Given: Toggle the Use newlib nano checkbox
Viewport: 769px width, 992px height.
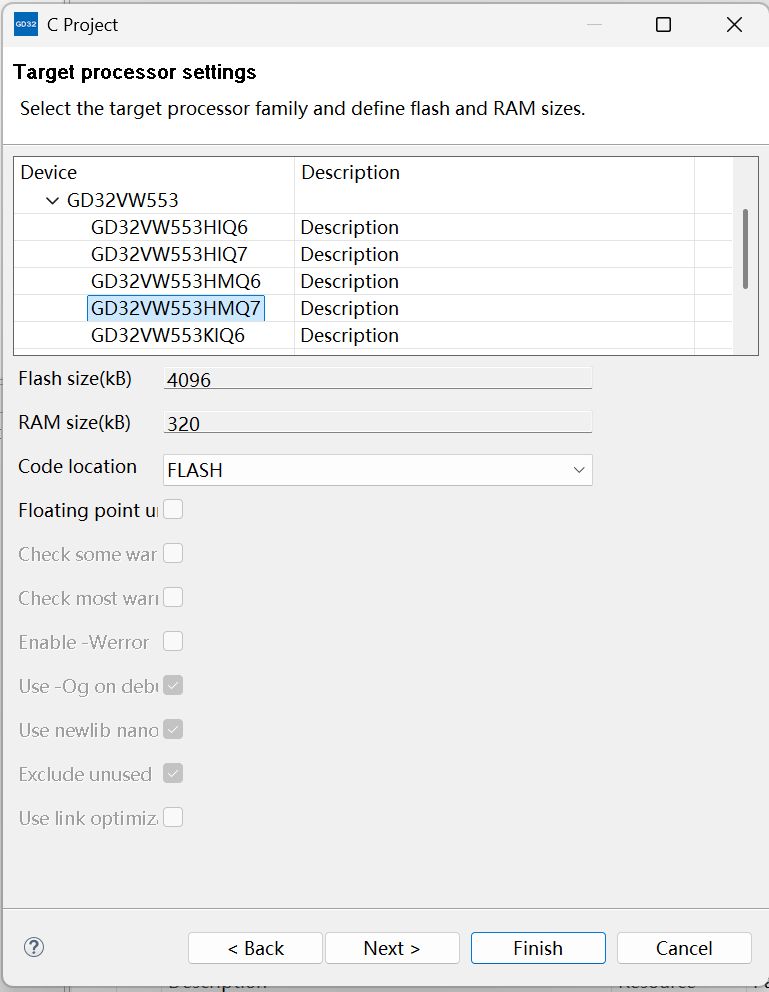Looking at the screenshot, I should coord(173,729).
